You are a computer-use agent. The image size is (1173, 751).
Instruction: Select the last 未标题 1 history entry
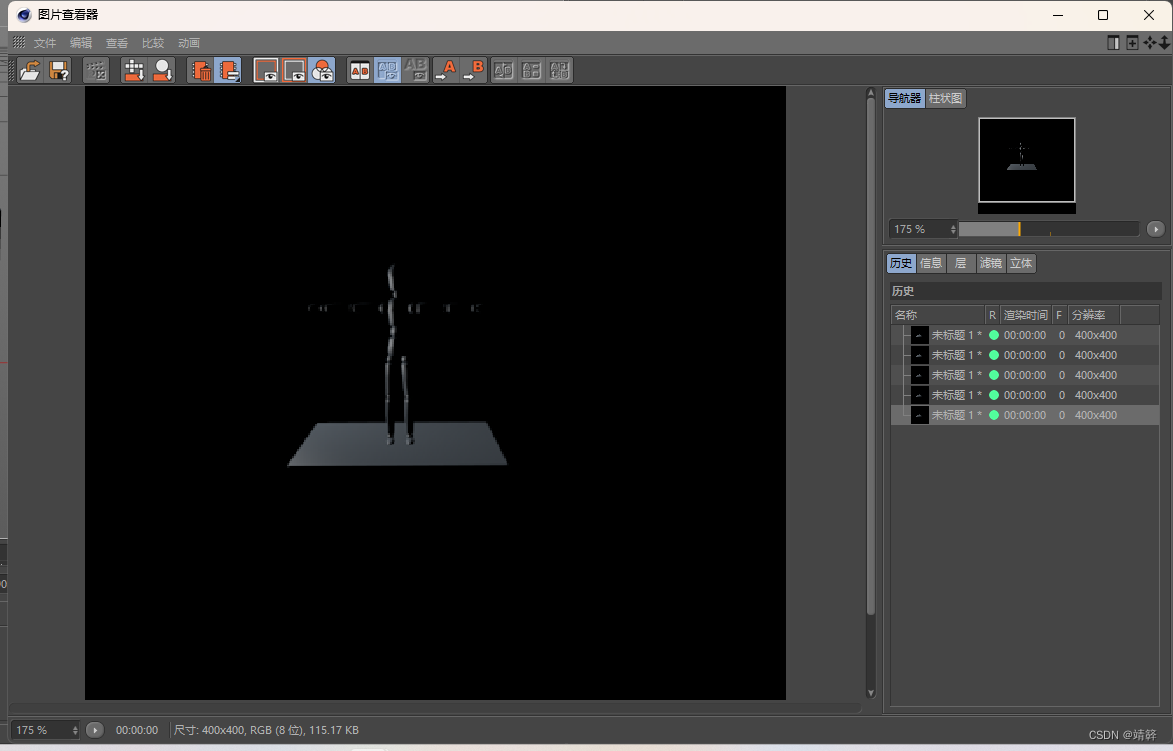coord(955,415)
